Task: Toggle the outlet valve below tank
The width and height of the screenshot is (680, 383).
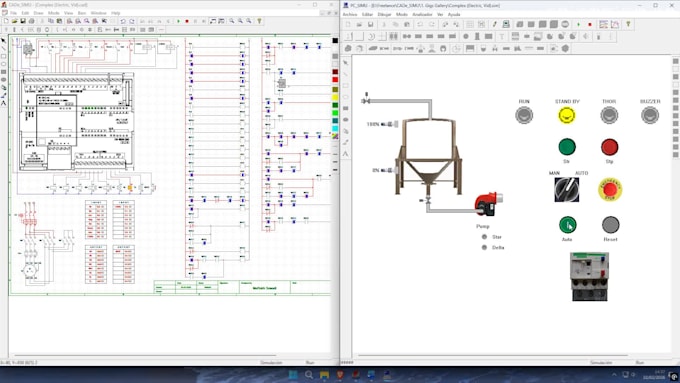Action: tap(427, 200)
